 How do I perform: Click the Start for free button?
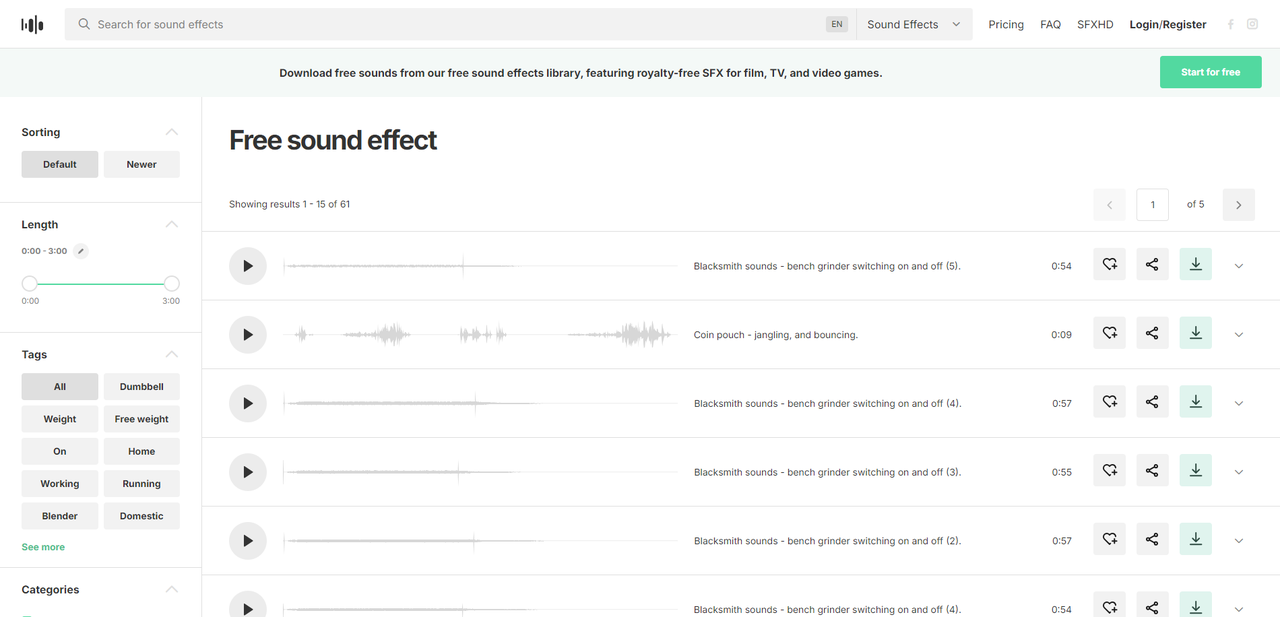point(1211,72)
